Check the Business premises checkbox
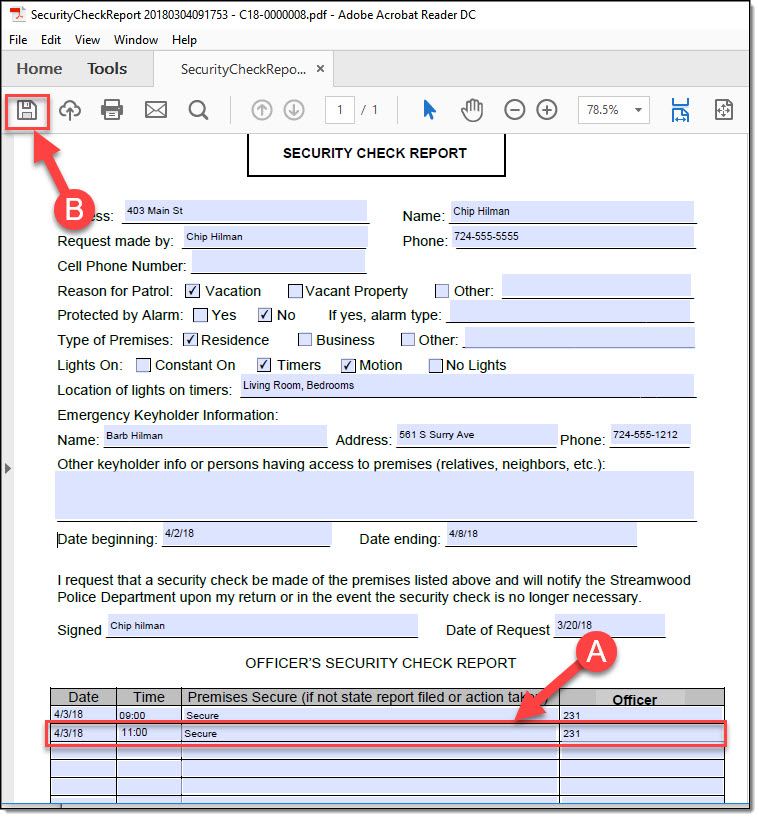 (x=305, y=340)
